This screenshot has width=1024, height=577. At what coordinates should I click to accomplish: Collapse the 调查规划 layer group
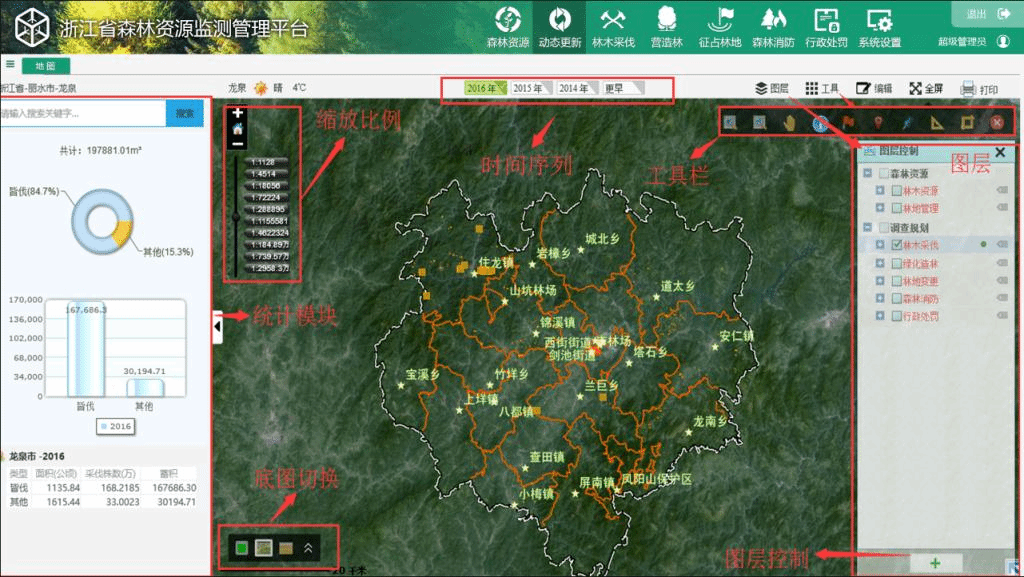pos(866,227)
